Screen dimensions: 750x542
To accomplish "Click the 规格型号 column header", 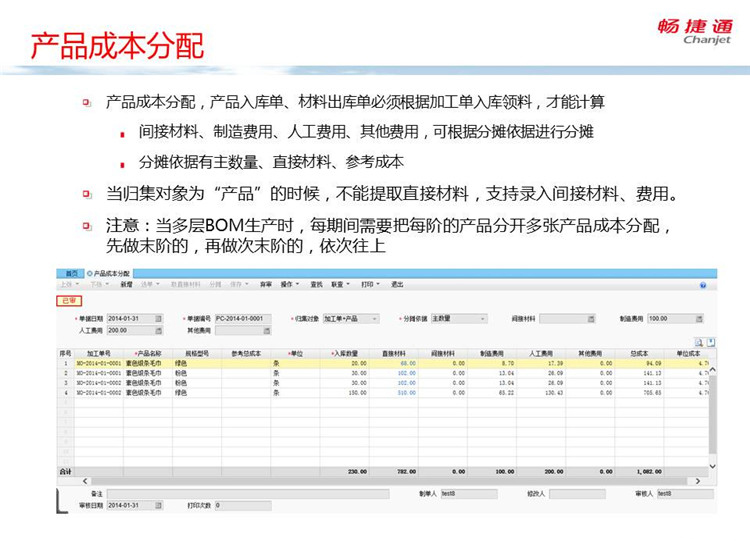I will (197, 354).
